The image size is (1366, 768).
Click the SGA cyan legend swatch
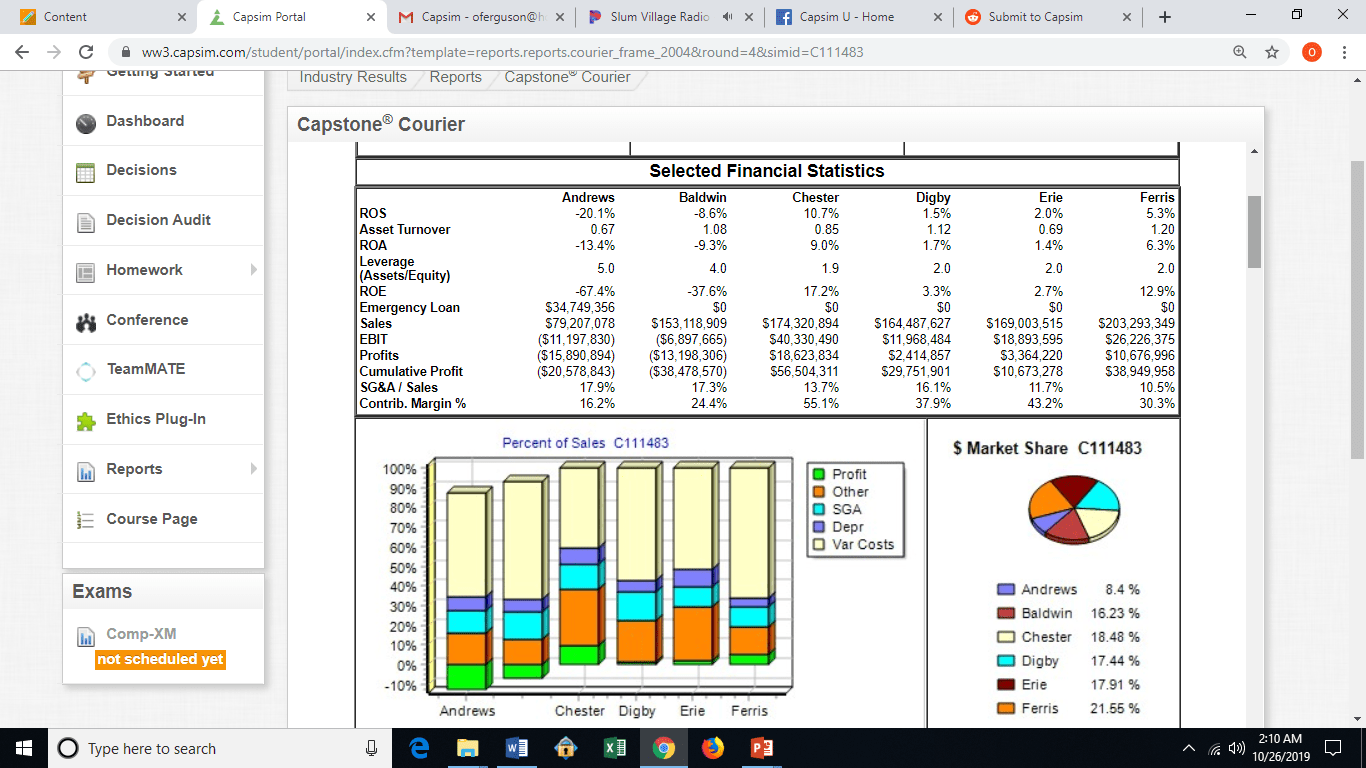click(818, 509)
